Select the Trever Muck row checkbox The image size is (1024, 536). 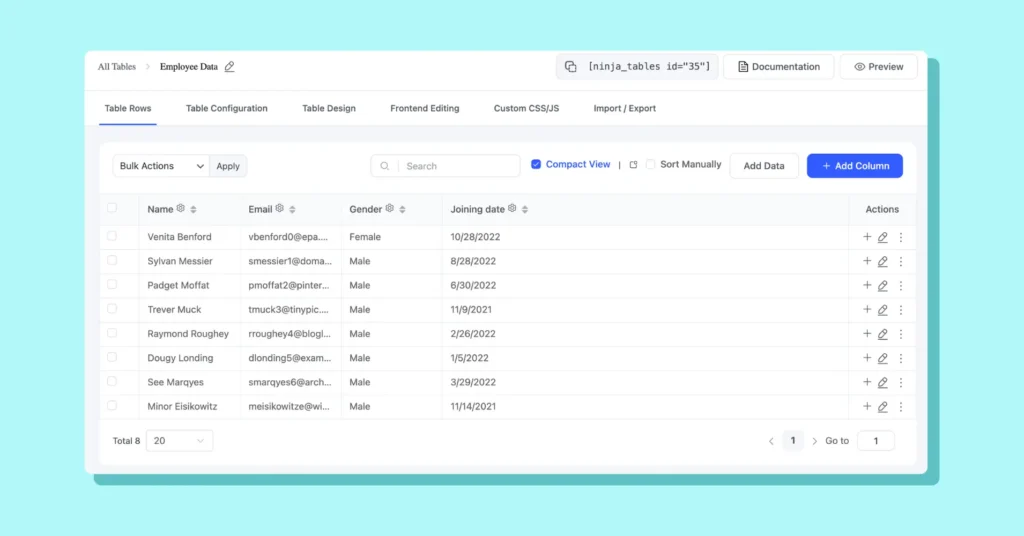click(112, 309)
